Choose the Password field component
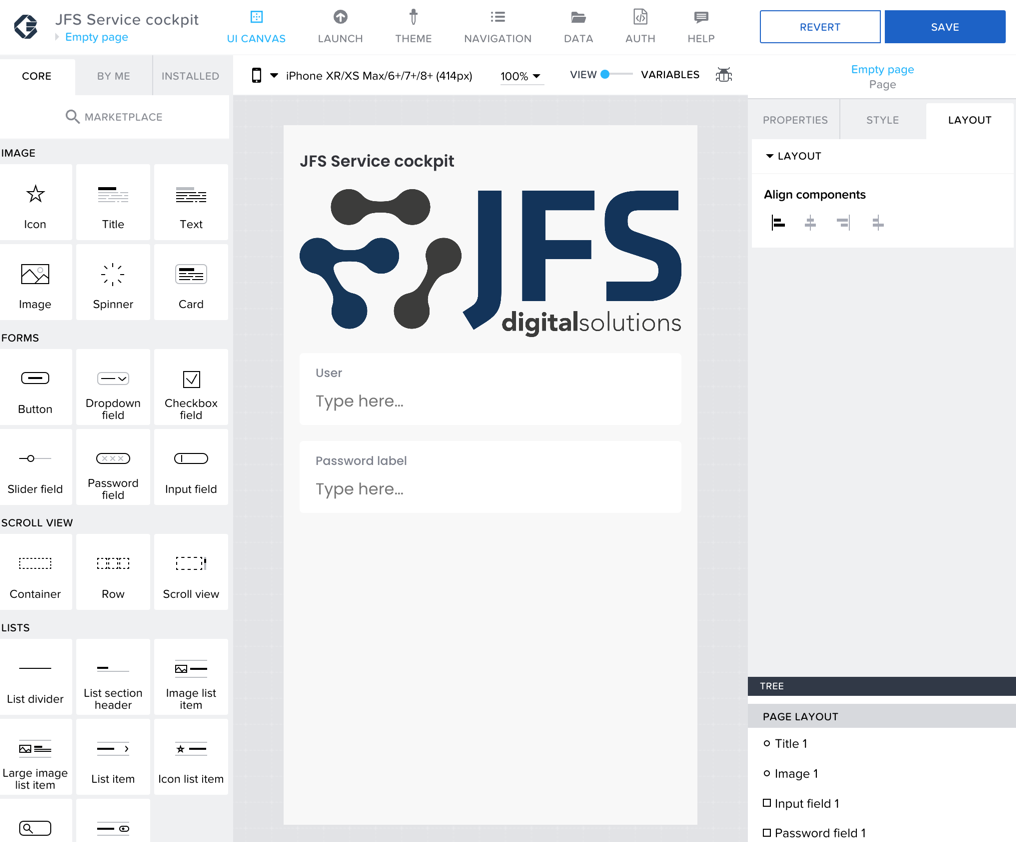Image resolution: width=1016 pixels, height=842 pixels. tap(113, 468)
